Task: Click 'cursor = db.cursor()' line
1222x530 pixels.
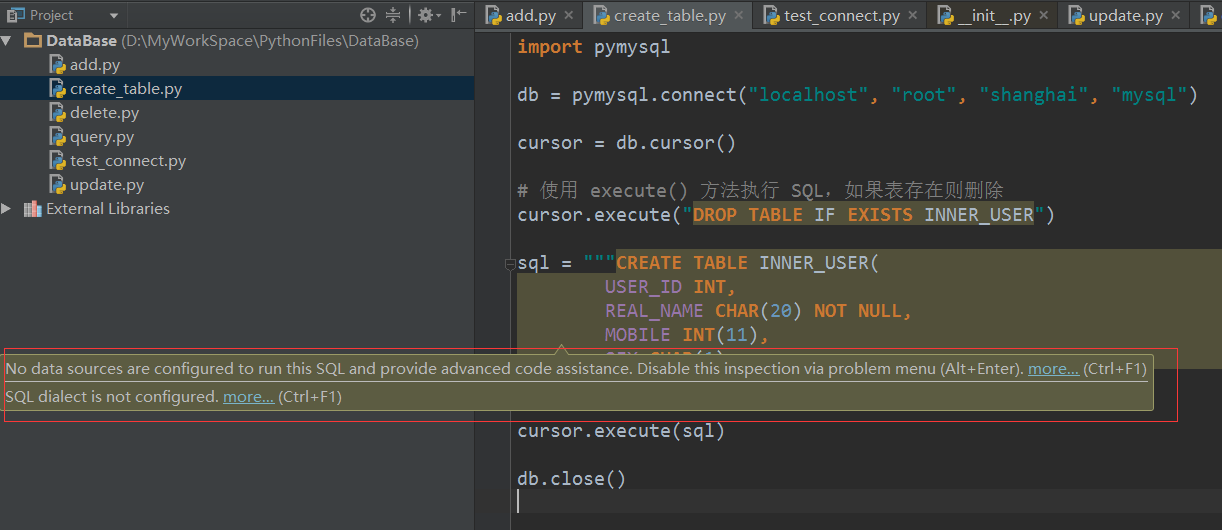Action: pos(627,143)
